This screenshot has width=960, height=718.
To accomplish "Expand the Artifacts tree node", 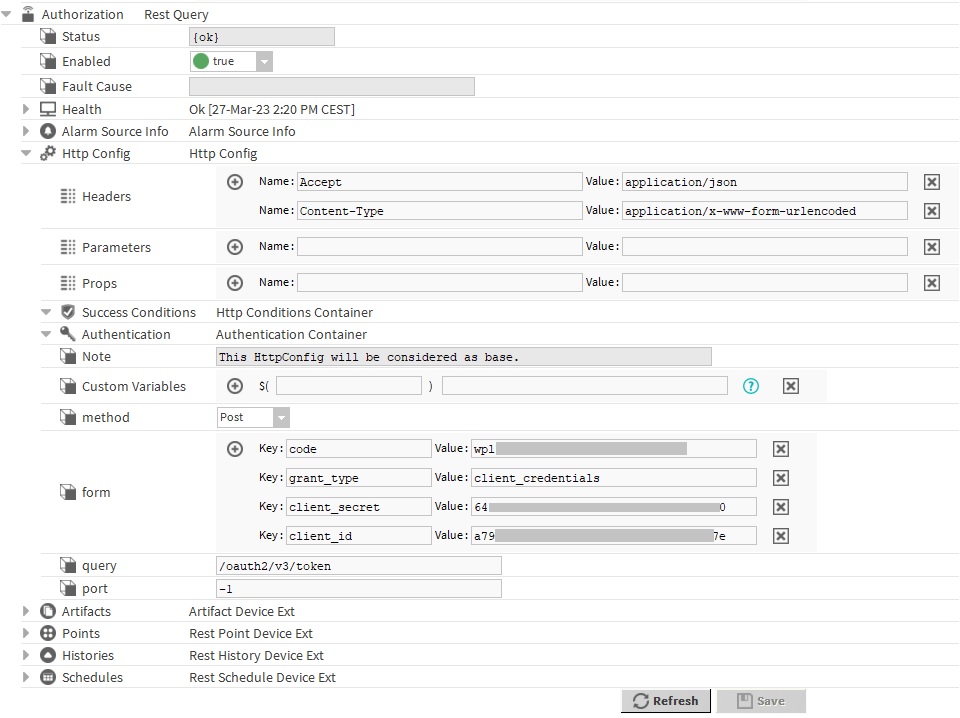I will (x=26, y=611).
